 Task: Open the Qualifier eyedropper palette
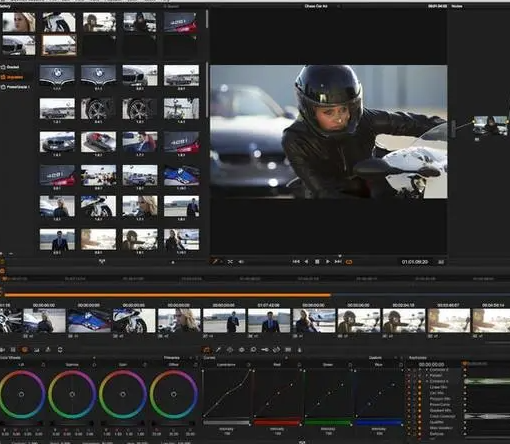(218, 350)
